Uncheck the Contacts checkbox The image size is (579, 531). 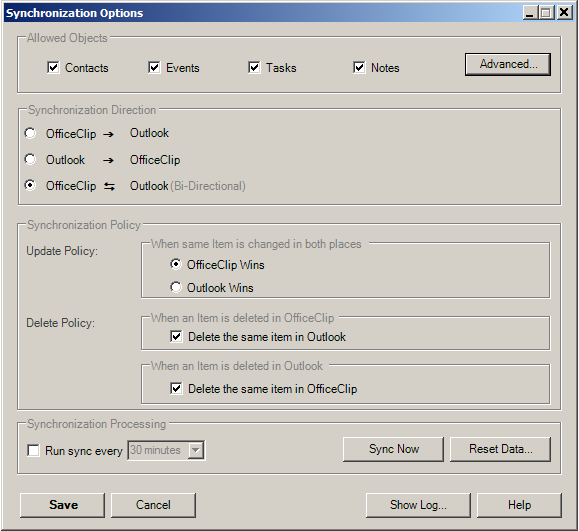[x=53, y=68]
